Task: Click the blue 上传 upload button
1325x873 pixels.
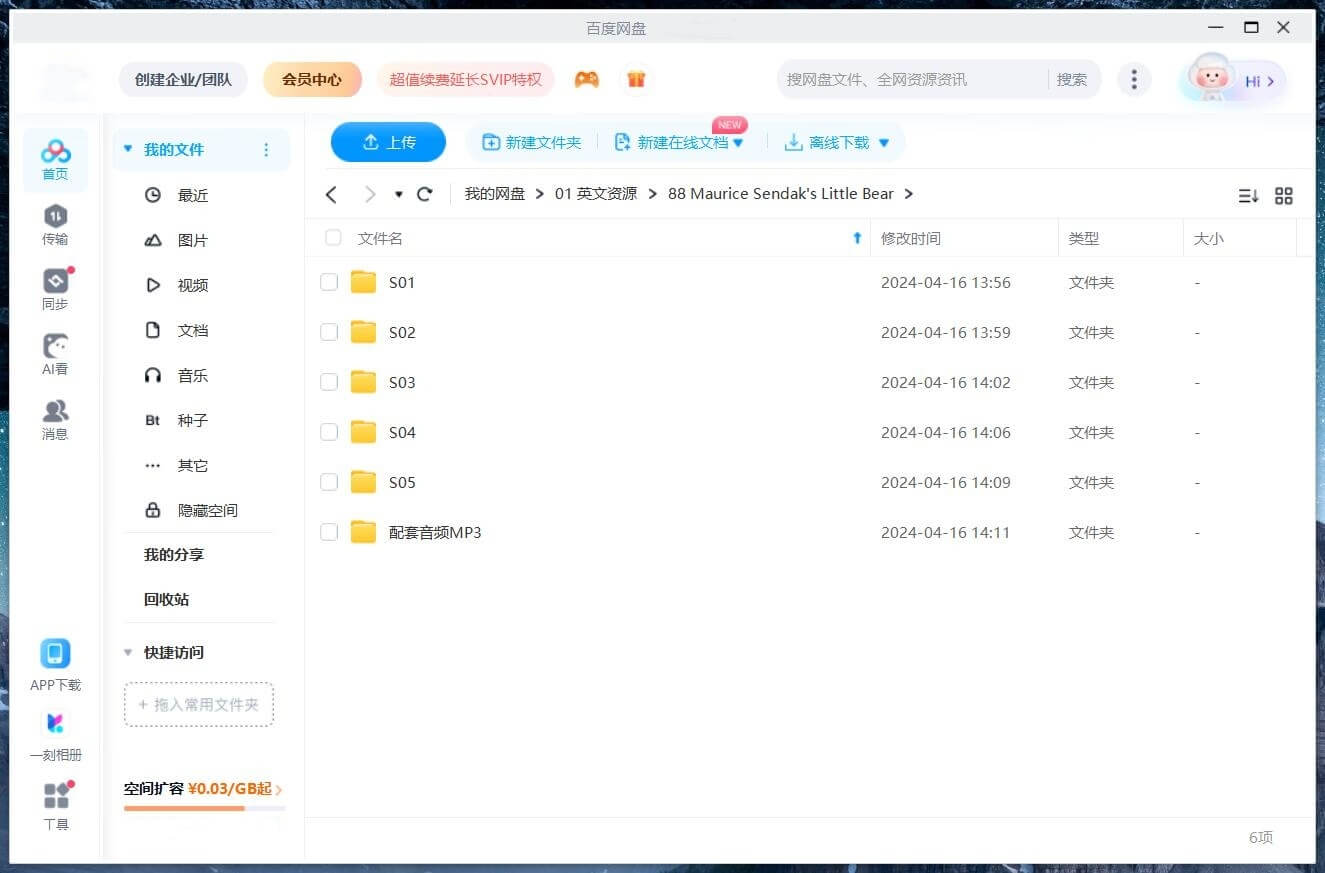Action: (x=388, y=142)
